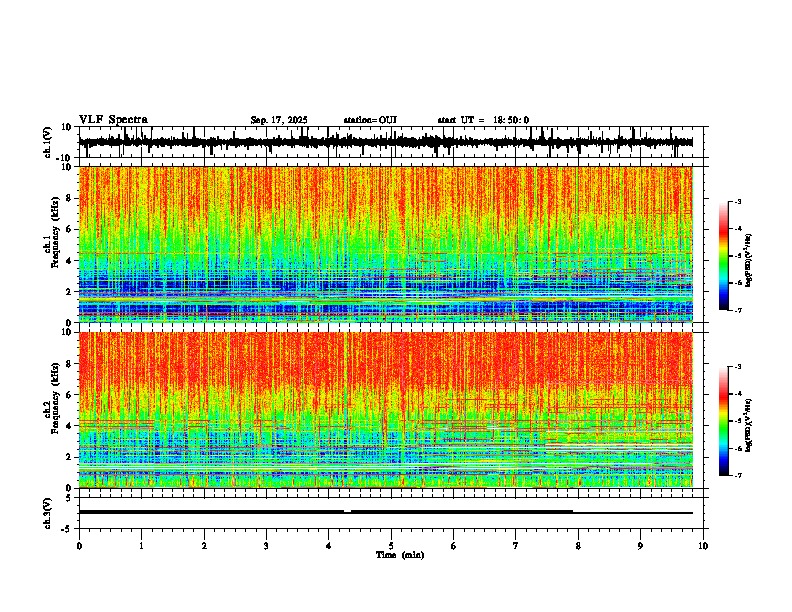The image size is (792, 612).
Task: Click time axis tick label '7'
Action: 516,546
